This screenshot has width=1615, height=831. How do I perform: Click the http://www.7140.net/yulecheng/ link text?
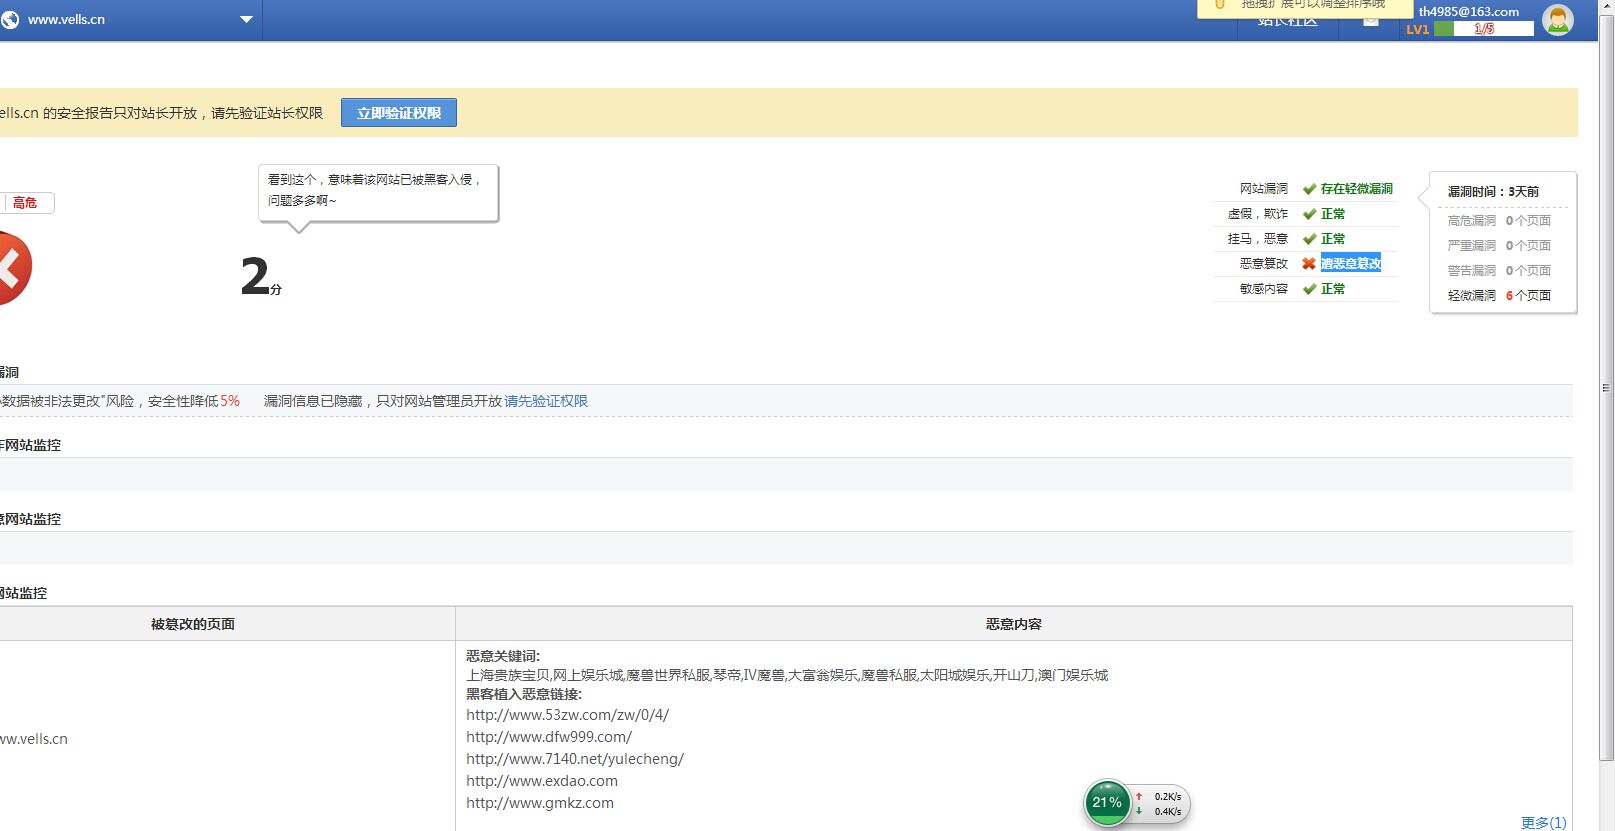point(575,759)
